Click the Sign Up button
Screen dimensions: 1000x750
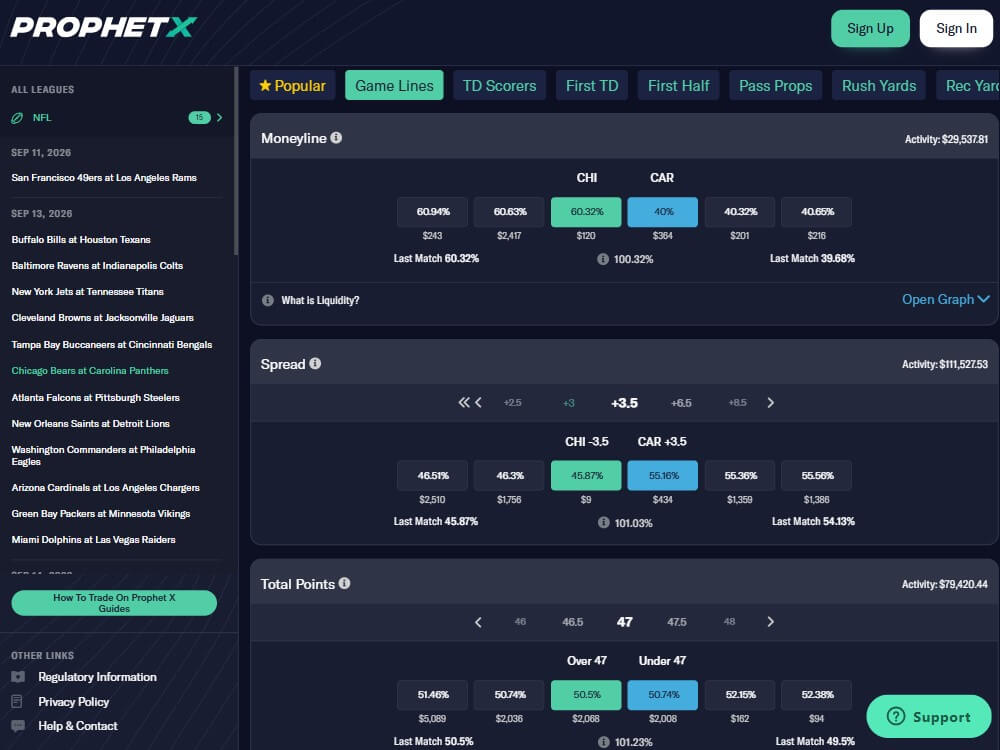click(870, 28)
